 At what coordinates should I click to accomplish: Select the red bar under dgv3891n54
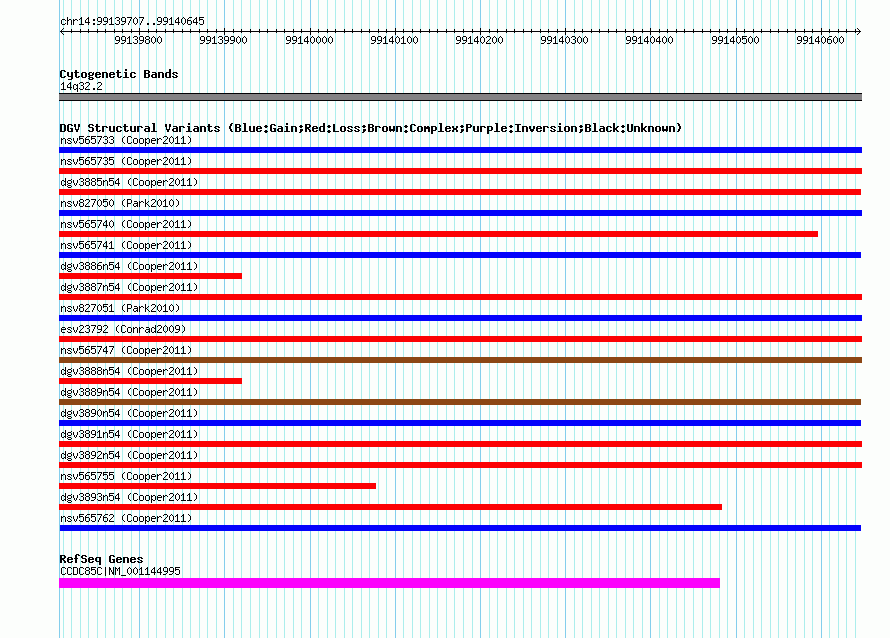(460, 444)
